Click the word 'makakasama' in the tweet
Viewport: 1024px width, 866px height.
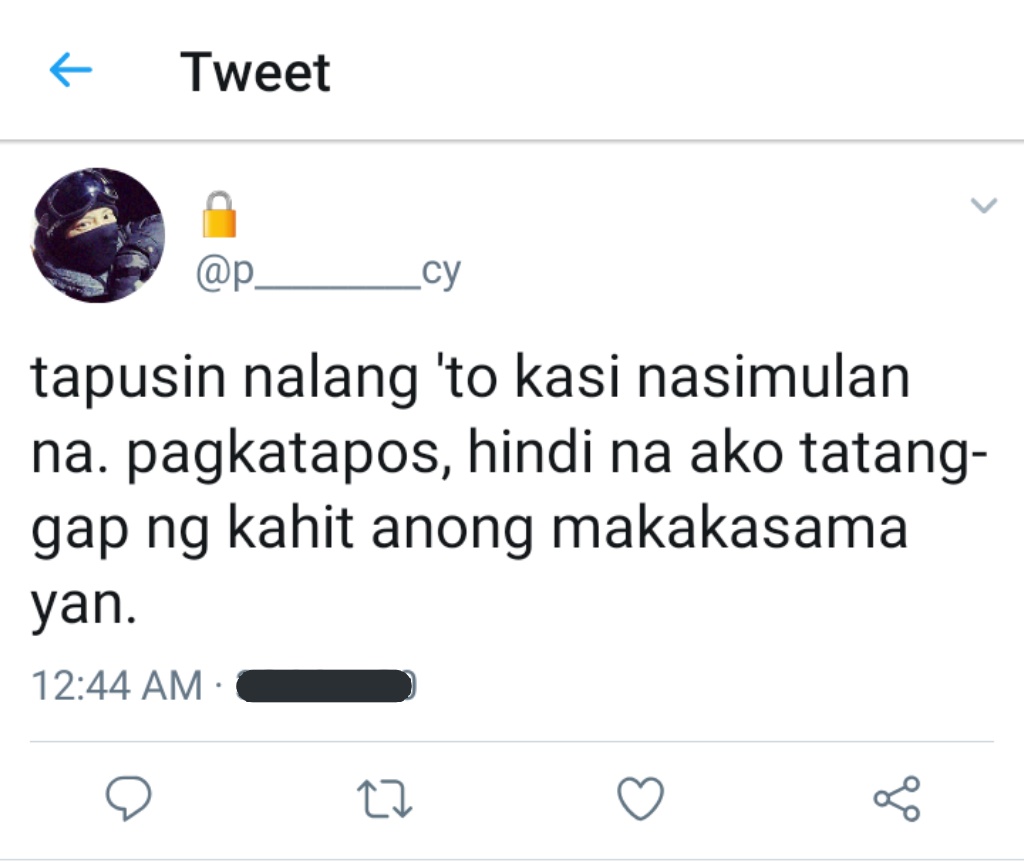730,528
